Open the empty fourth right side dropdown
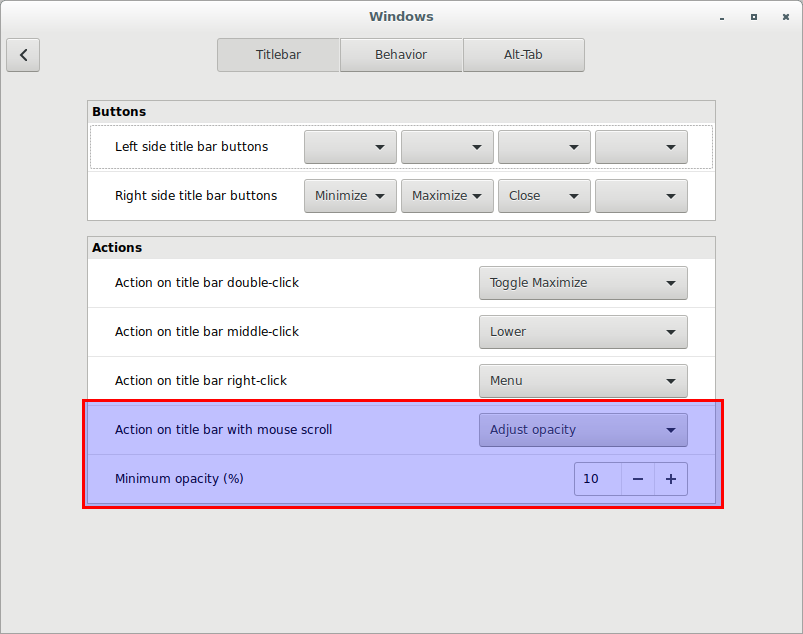 click(x=641, y=196)
